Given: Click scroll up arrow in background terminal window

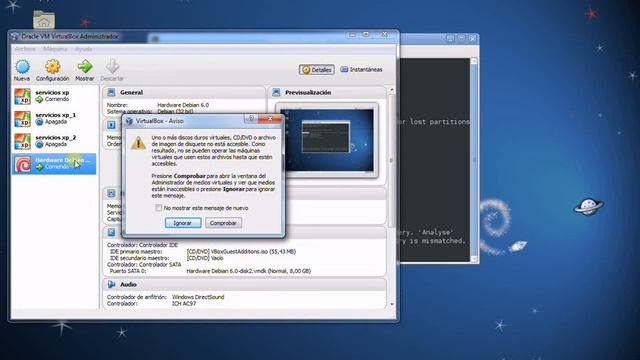Looking at the screenshot, I should [x=474, y=61].
